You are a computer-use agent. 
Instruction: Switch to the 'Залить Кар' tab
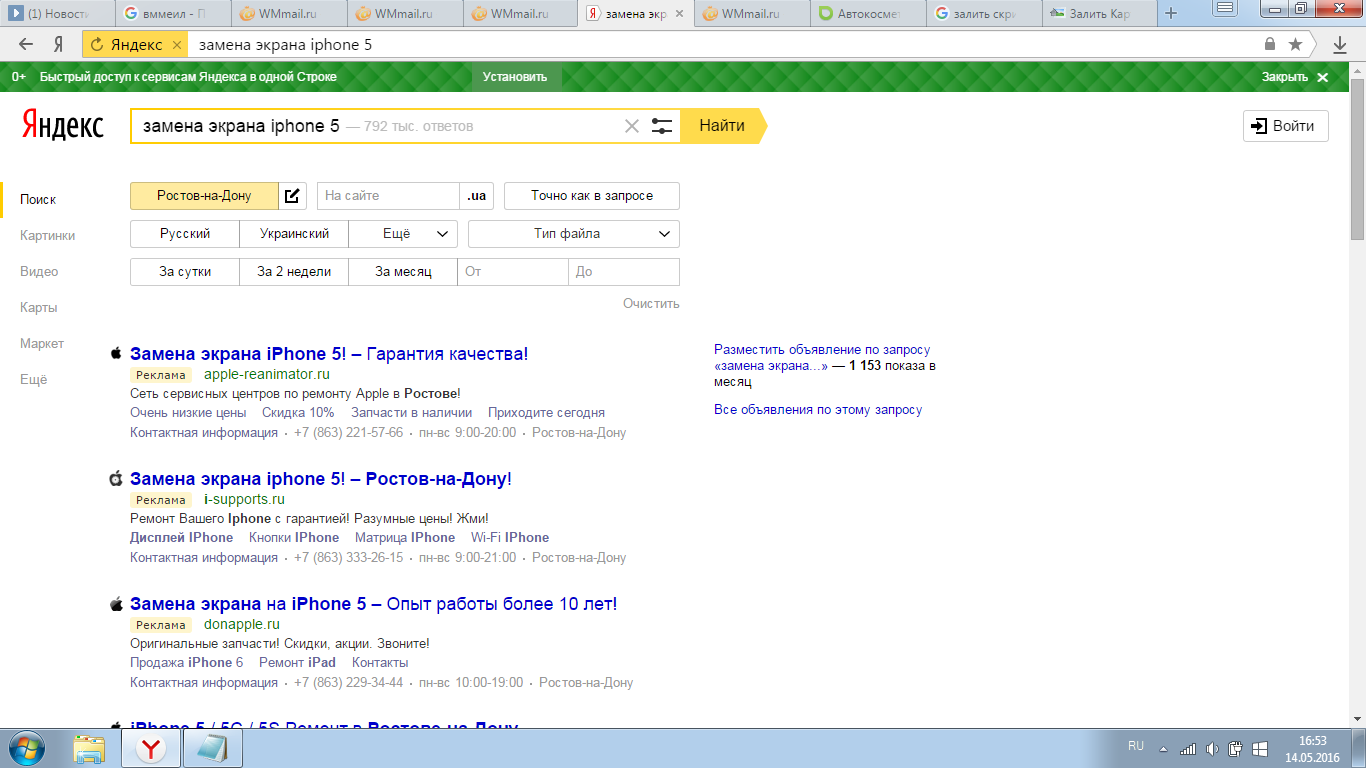click(x=1098, y=14)
